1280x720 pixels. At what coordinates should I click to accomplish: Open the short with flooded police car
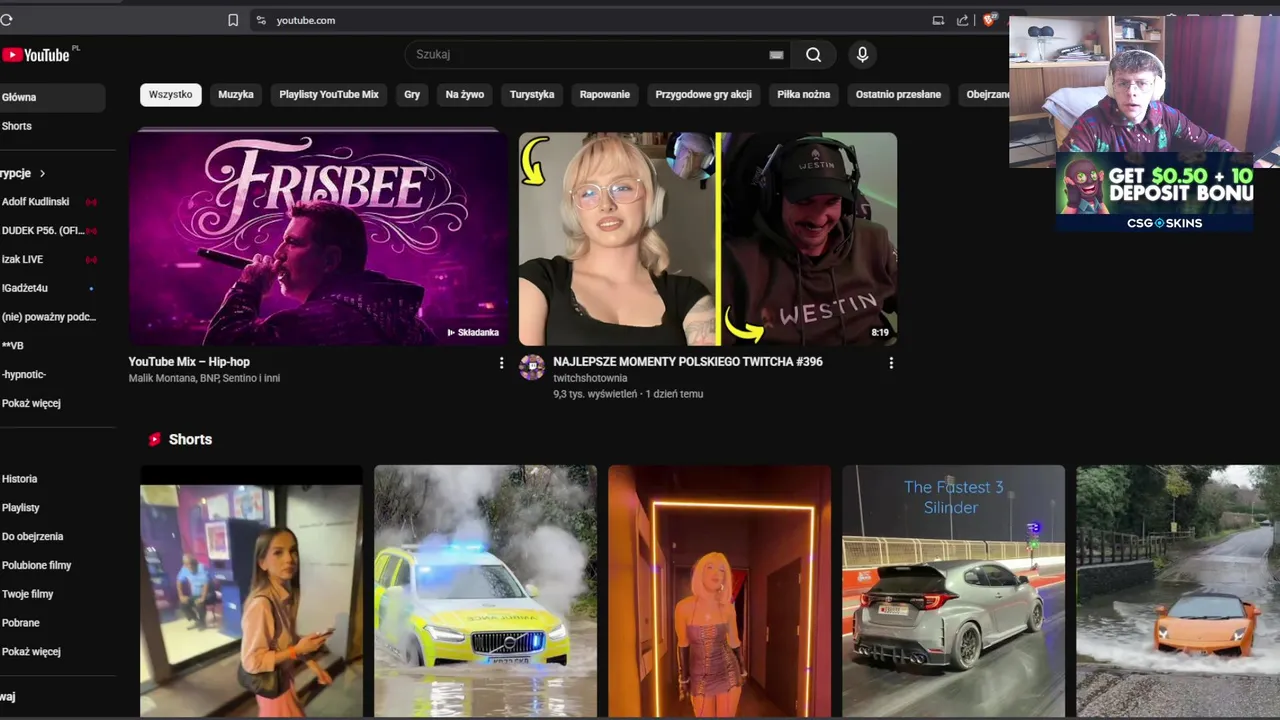485,591
